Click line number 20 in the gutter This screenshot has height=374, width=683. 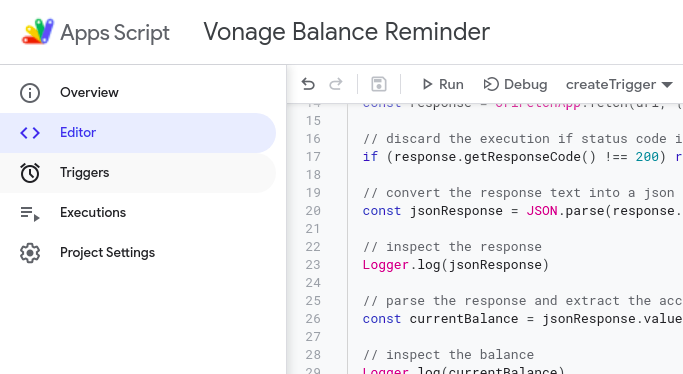click(313, 211)
